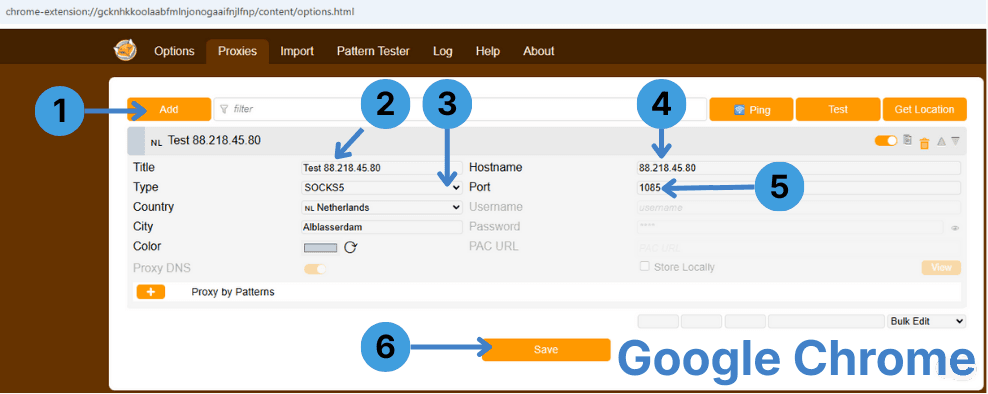The width and height of the screenshot is (988, 394).
Task: Open the Help tab
Action: 488,51
